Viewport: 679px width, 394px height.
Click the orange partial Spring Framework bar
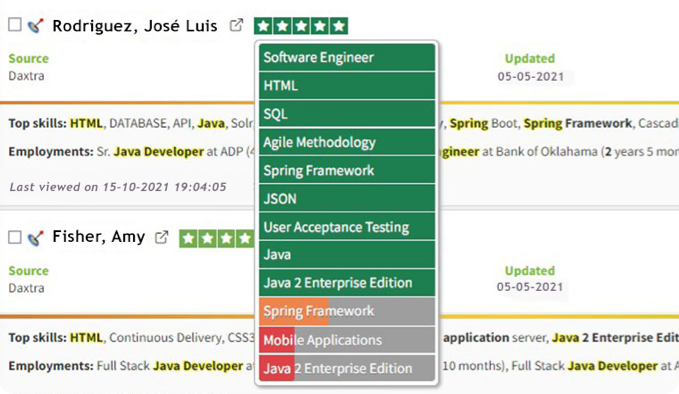coord(347,311)
